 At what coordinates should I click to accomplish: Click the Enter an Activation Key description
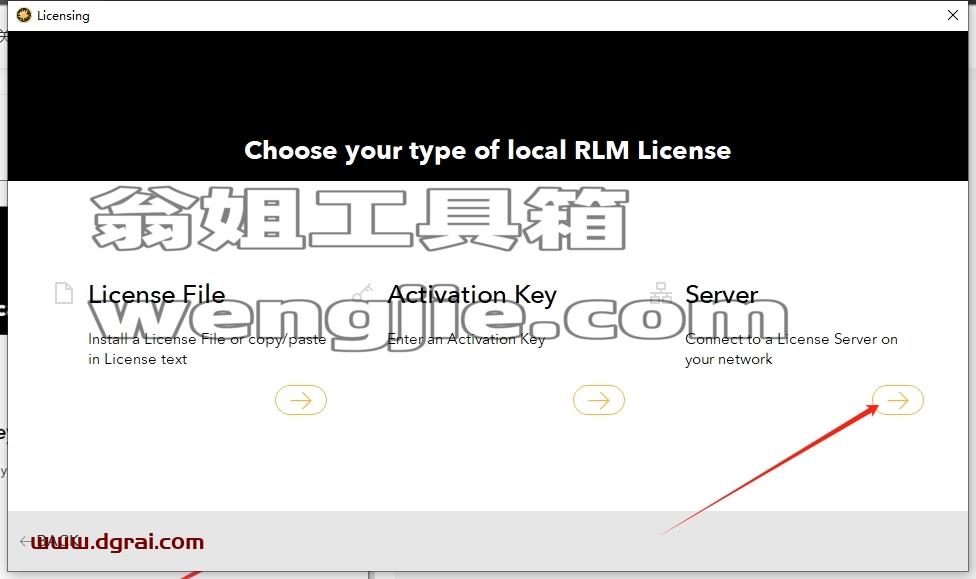point(466,339)
